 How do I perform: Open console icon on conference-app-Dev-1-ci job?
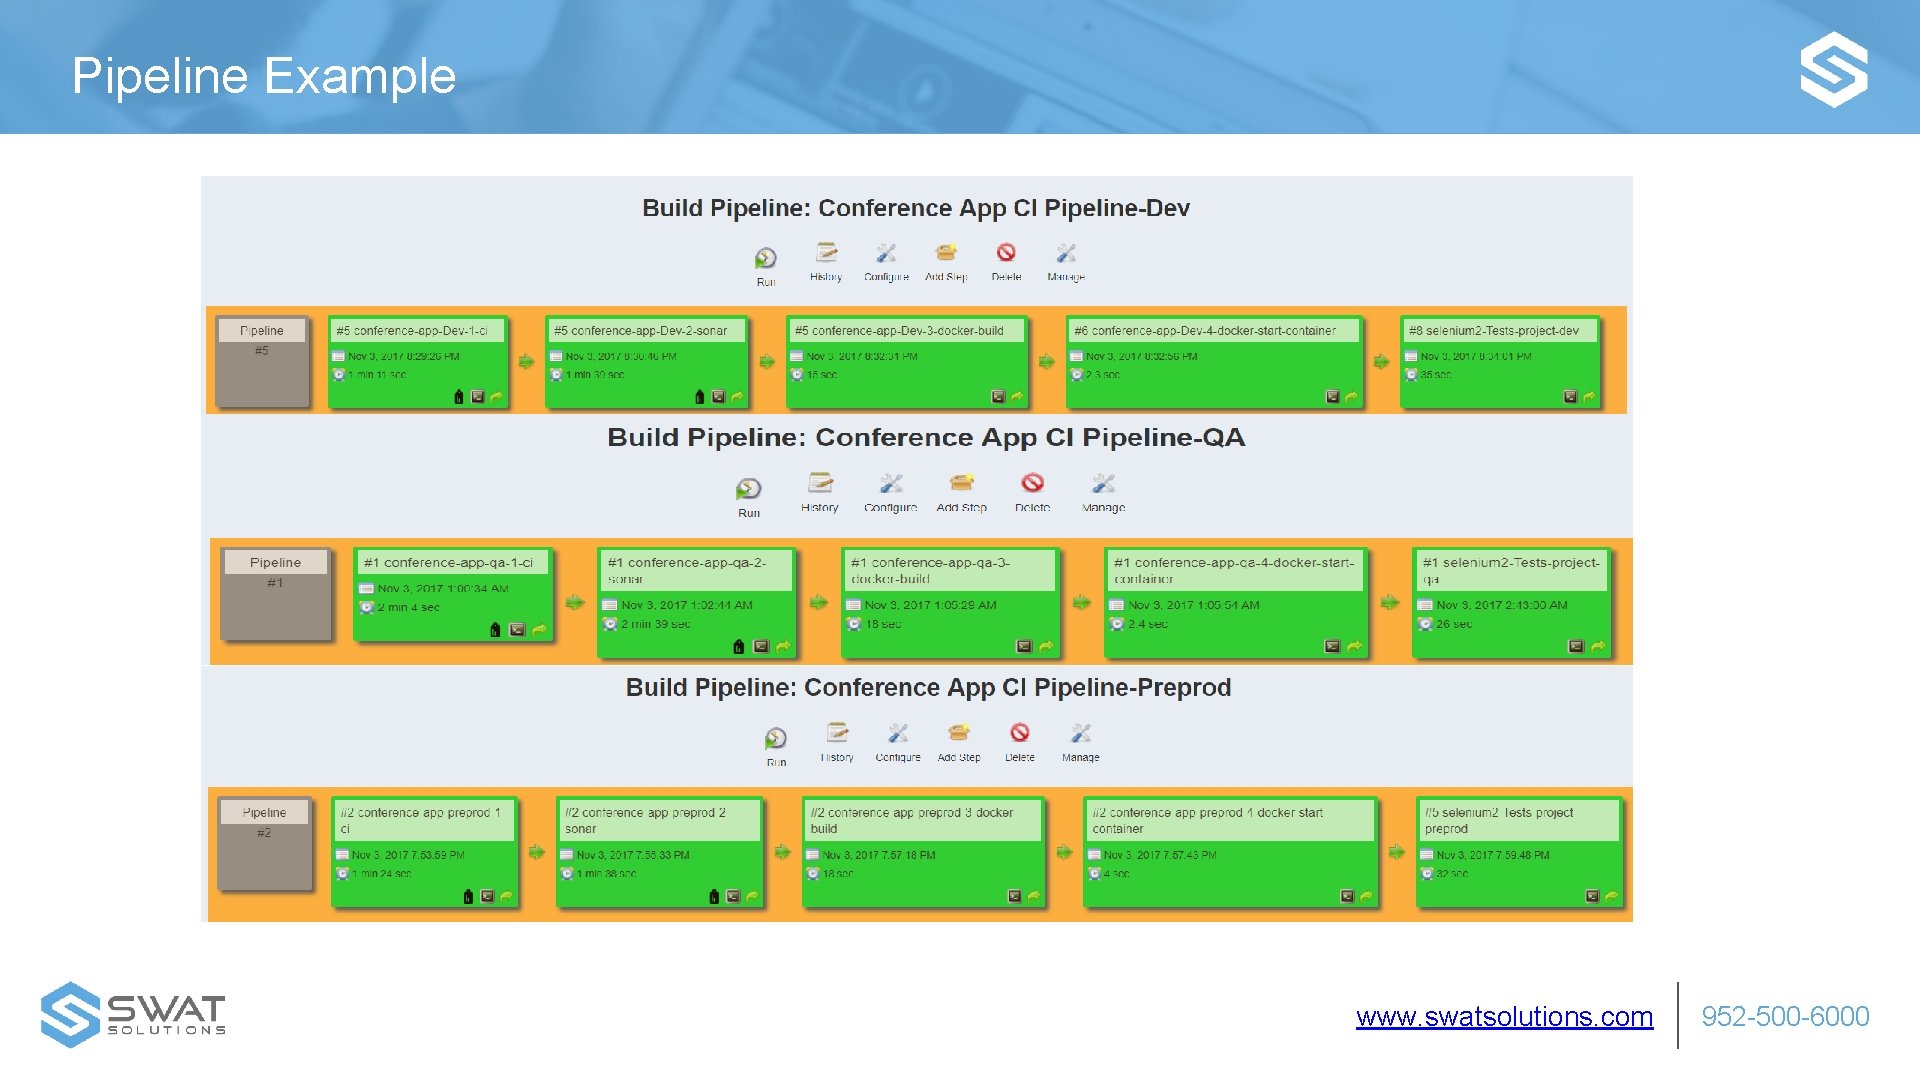point(478,397)
